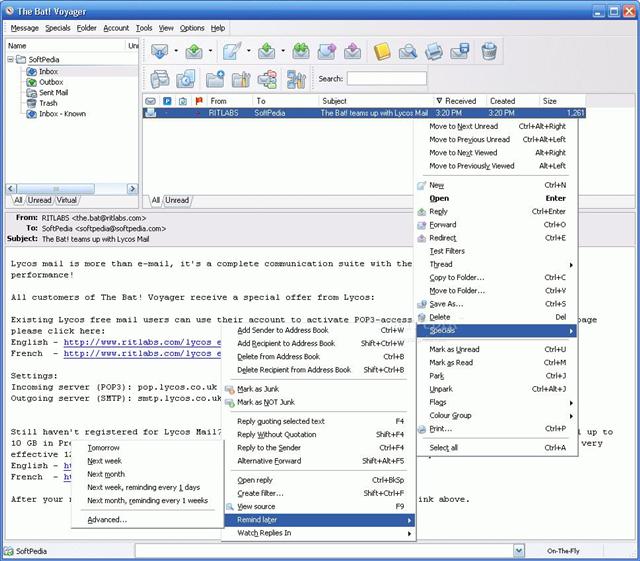Image resolution: width=640 pixels, height=561 pixels.
Task: Click the redirect message purple-arrow icon
Action: pyautogui.click(x=352, y=51)
